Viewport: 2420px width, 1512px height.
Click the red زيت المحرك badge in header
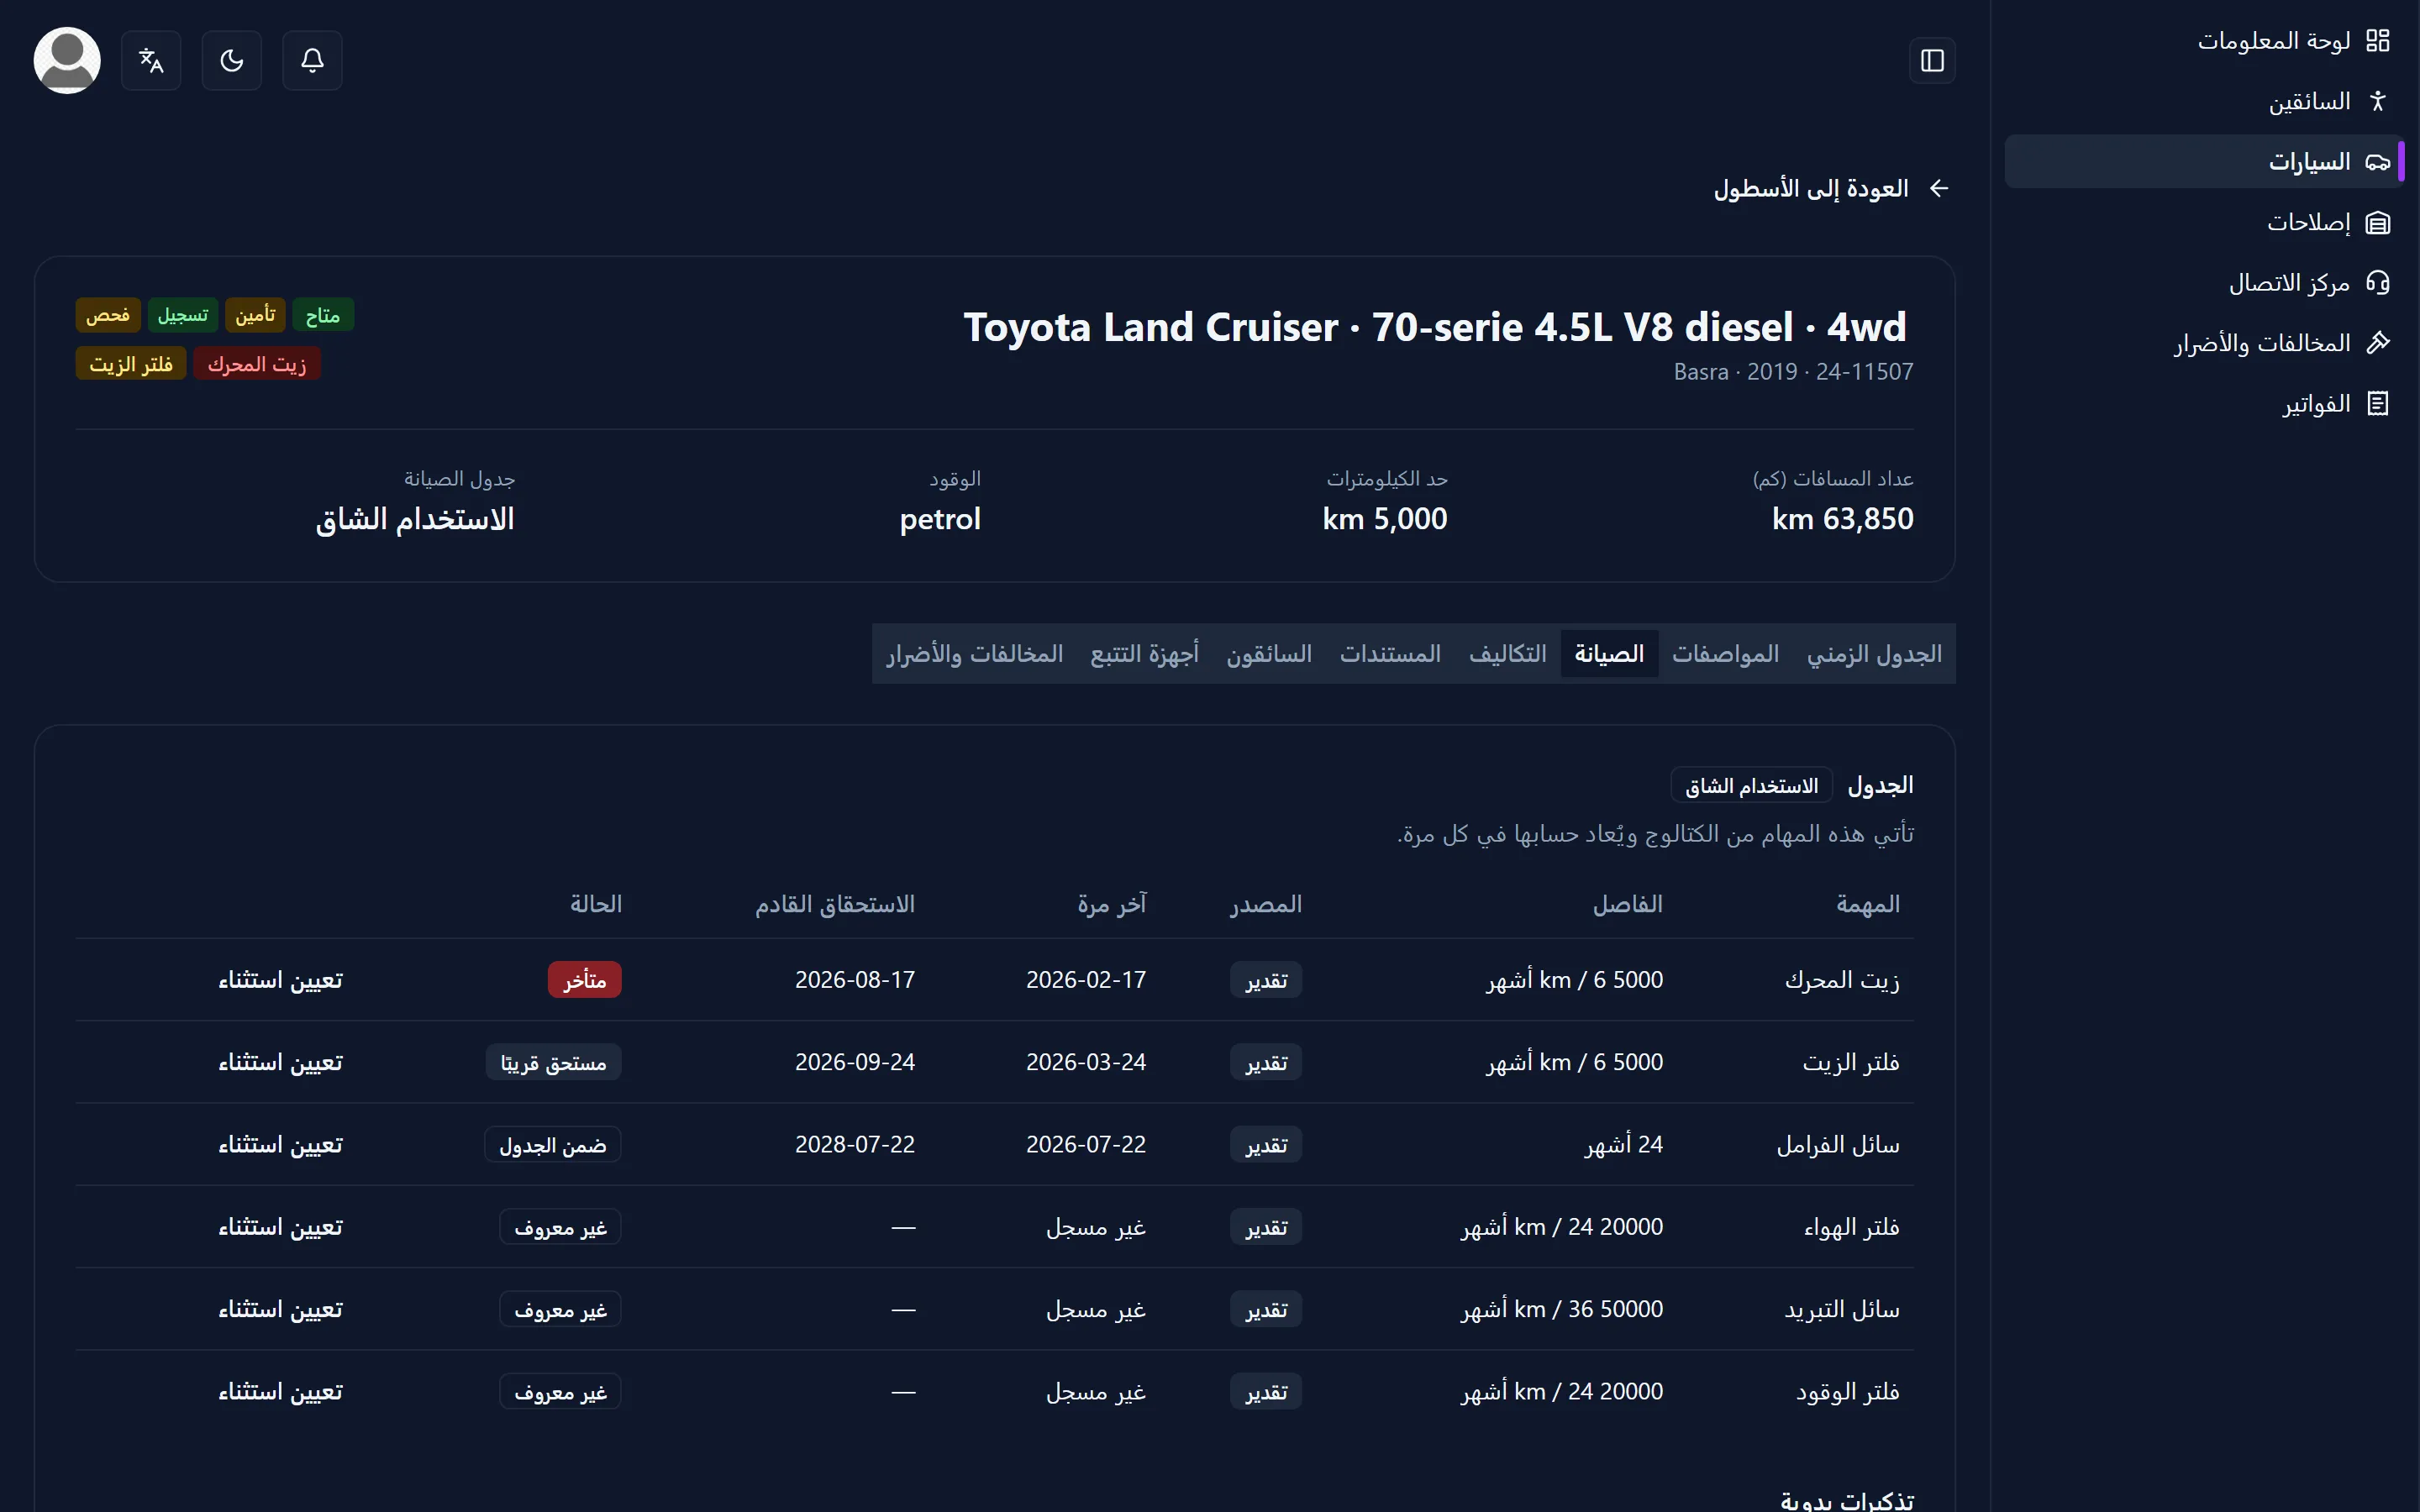[x=257, y=364]
